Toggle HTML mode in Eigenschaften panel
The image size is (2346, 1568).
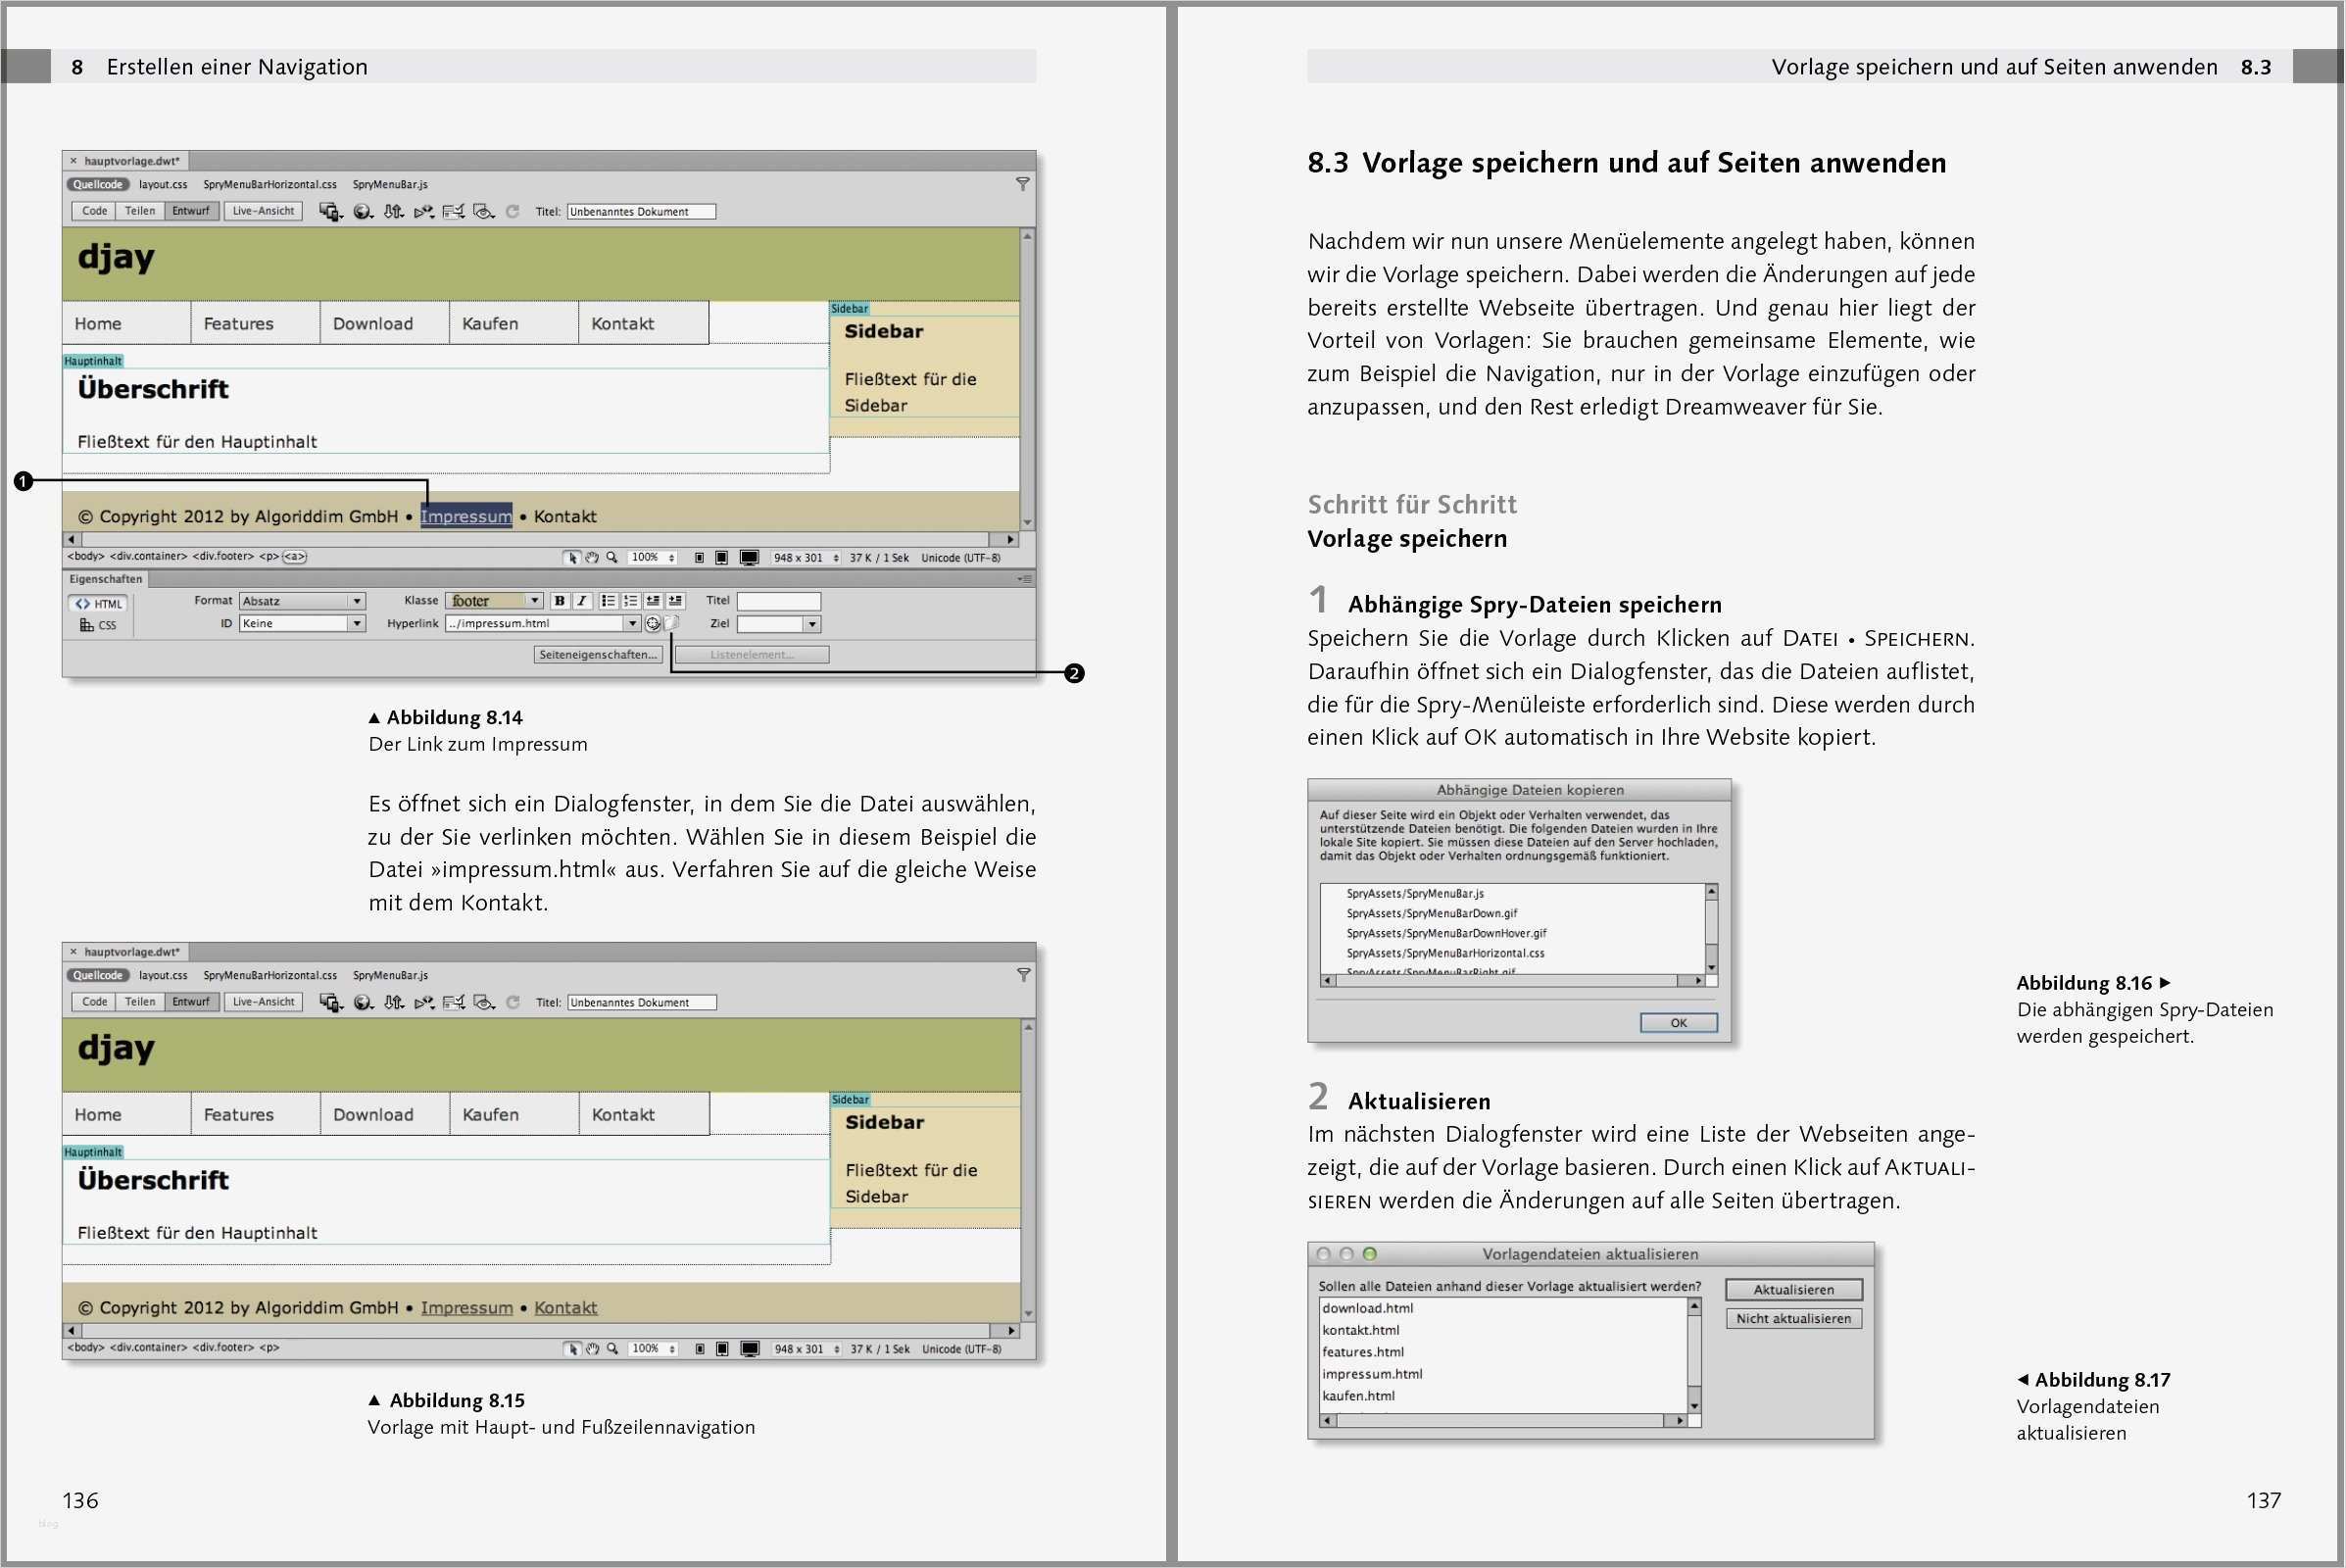99,604
